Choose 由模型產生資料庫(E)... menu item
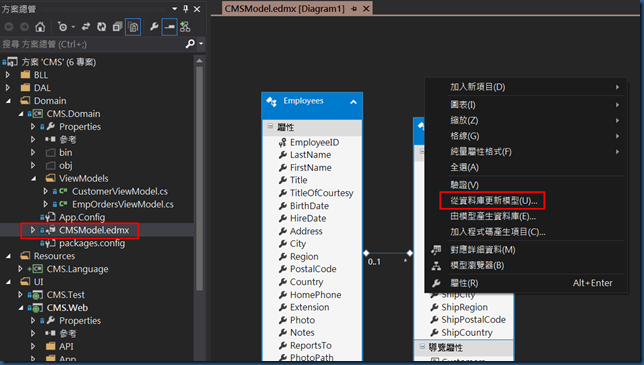The height and width of the screenshot is (365, 644). tap(526, 216)
